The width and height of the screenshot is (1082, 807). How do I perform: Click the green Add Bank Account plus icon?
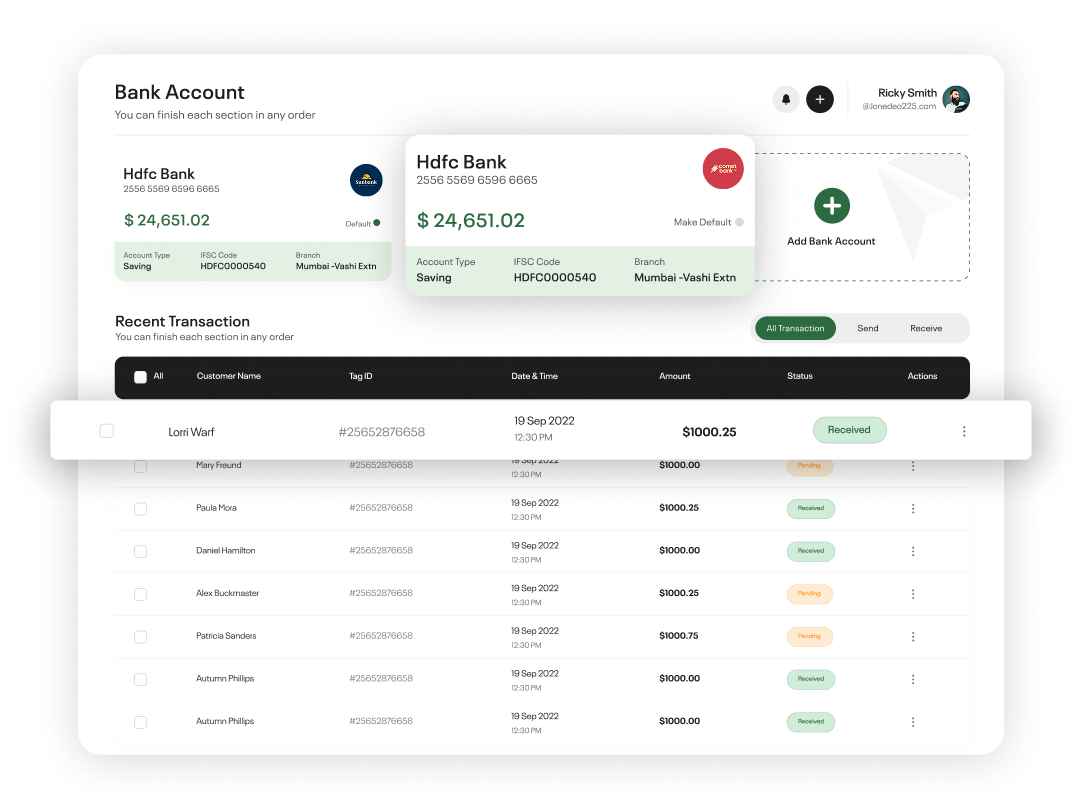[x=831, y=206]
